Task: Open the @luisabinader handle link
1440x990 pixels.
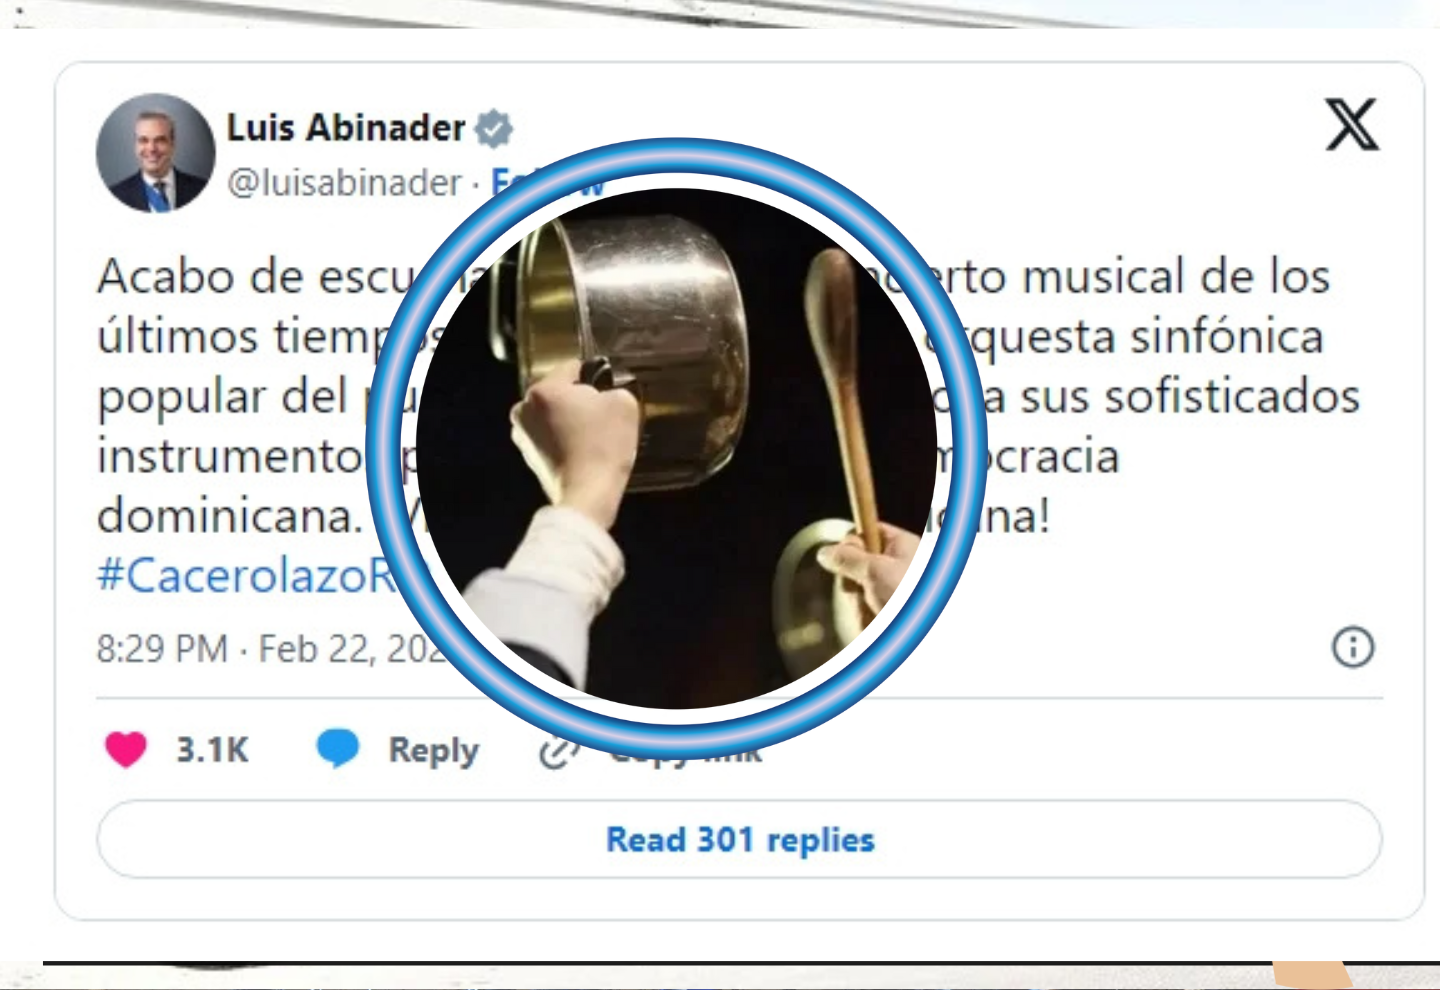Action: [345, 183]
